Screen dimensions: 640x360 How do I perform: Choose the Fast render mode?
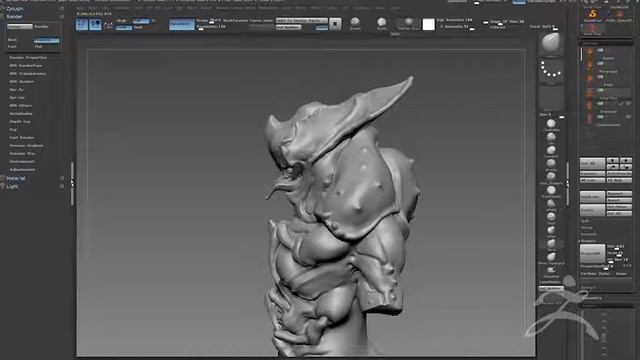[12, 47]
